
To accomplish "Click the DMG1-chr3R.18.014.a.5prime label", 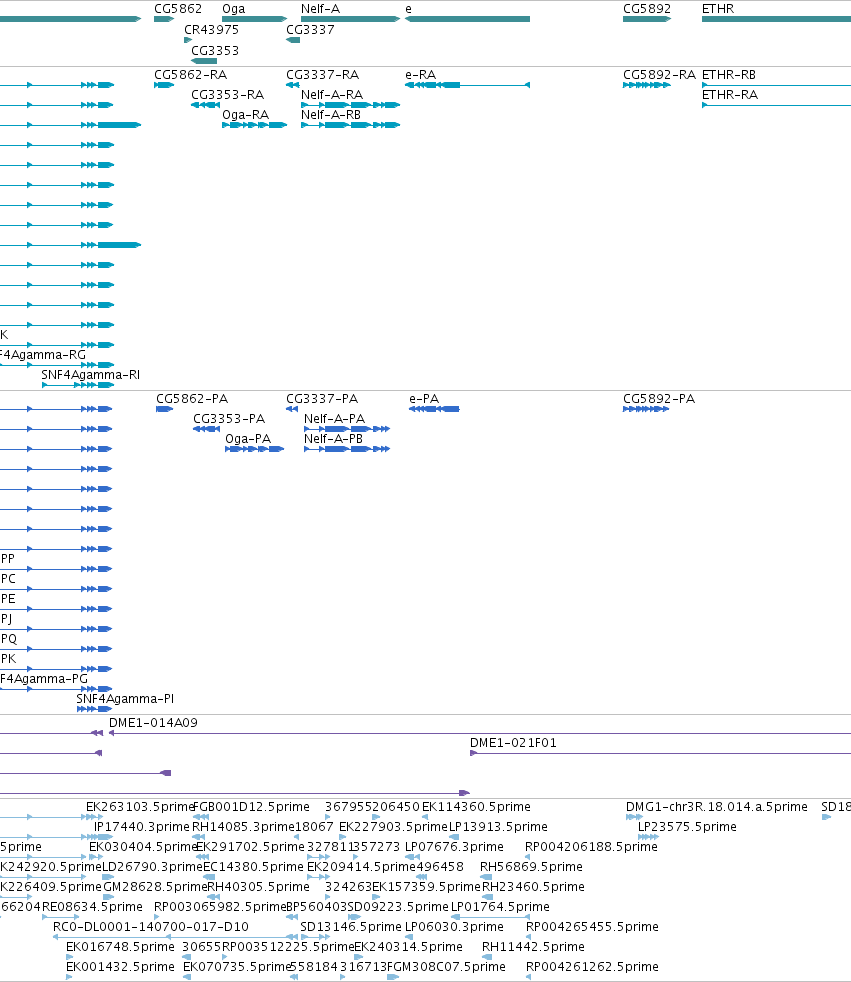I will point(716,807).
